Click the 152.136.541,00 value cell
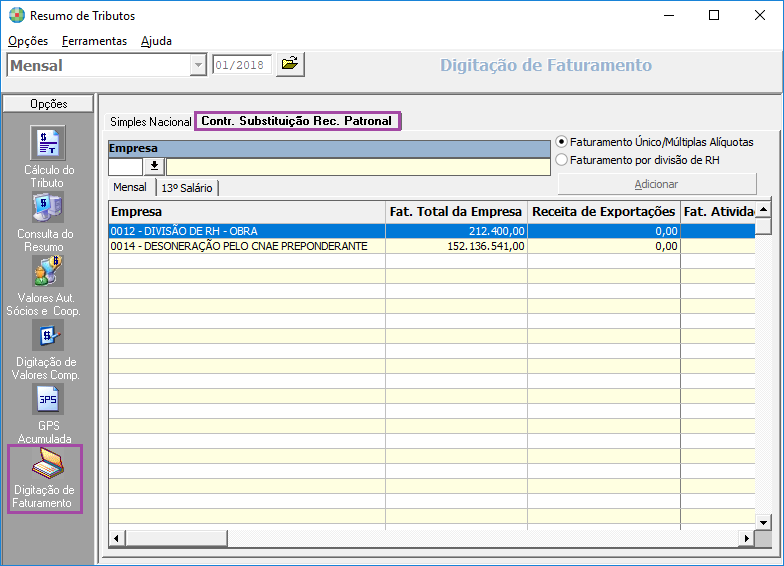Viewport: 784px width, 566px height. point(456,246)
